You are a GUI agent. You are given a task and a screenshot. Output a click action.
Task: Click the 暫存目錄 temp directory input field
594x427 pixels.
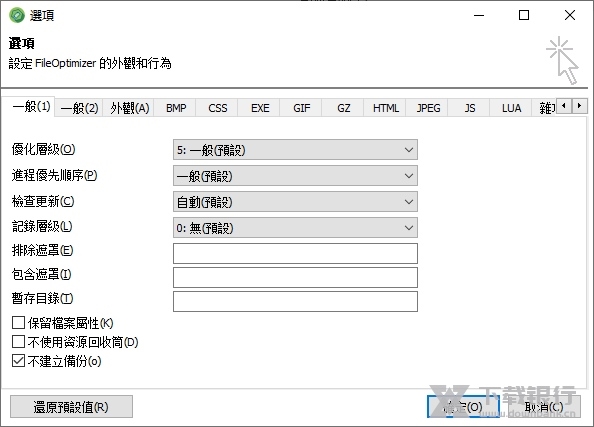(295, 302)
